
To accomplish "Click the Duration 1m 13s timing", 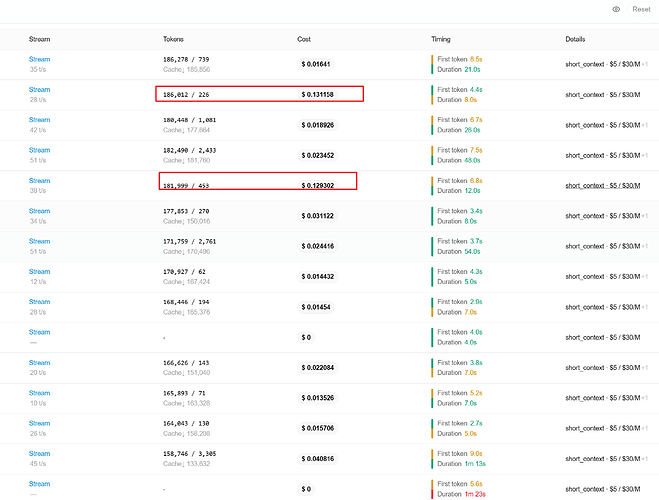I will click(461, 463).
